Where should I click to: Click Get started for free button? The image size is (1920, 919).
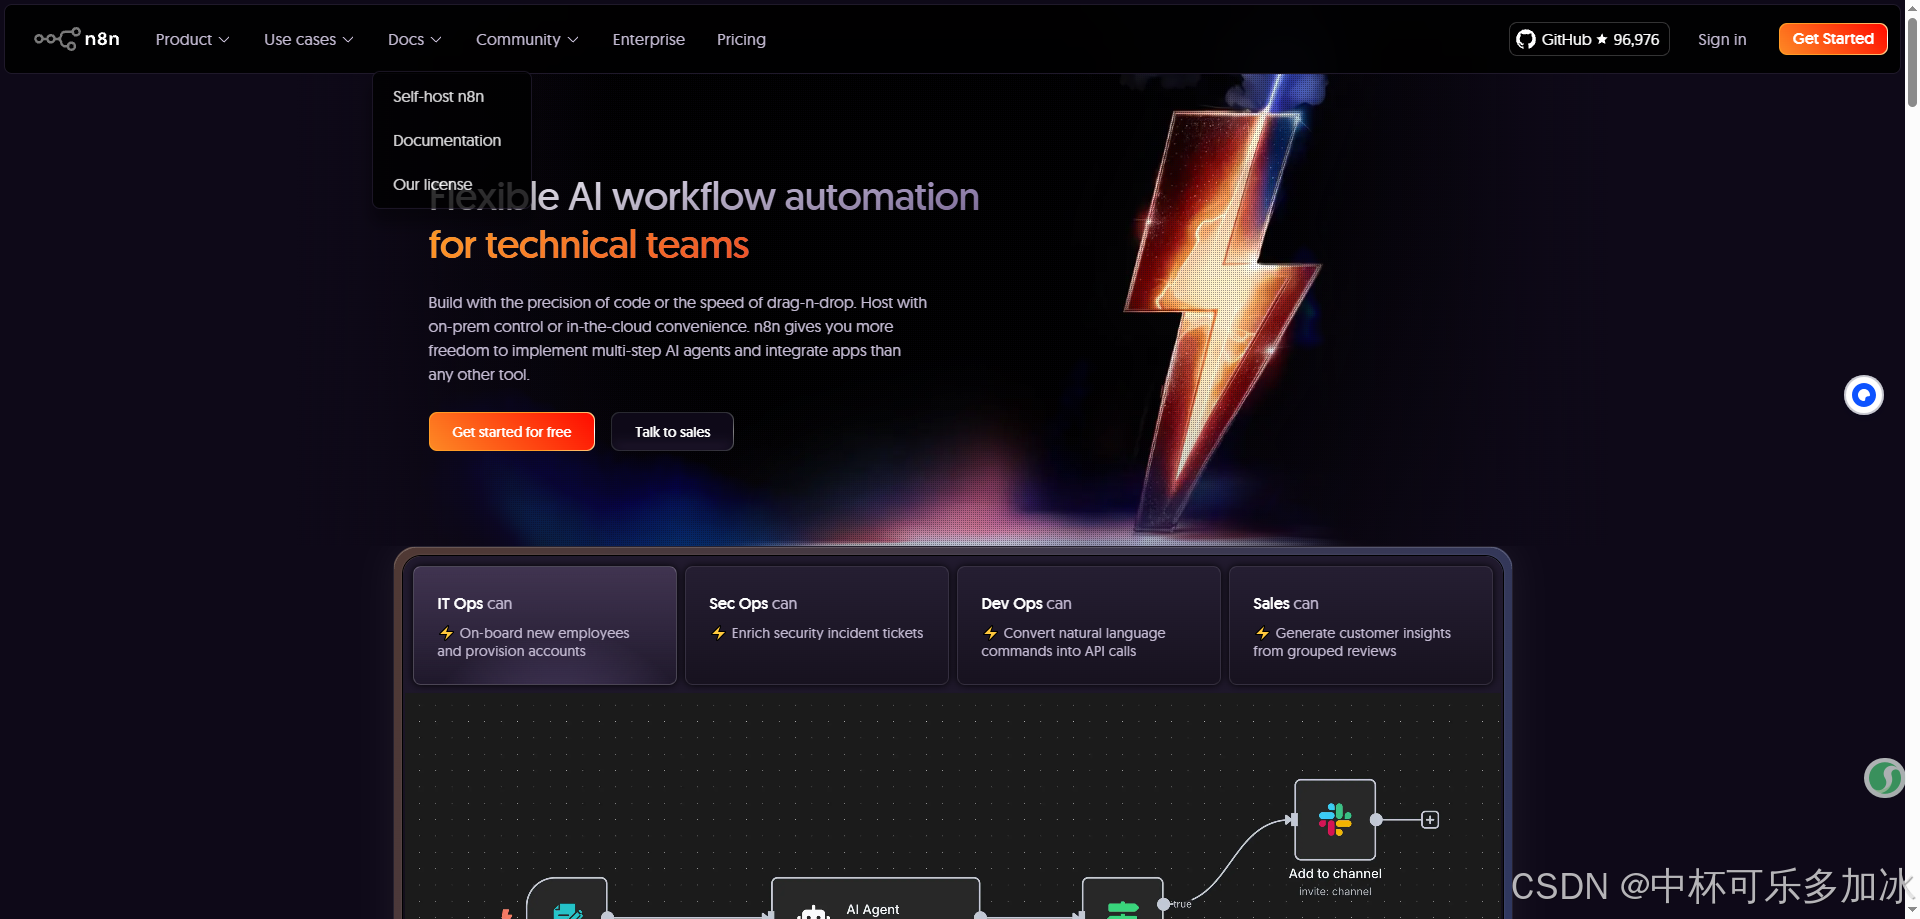point(512,432)
